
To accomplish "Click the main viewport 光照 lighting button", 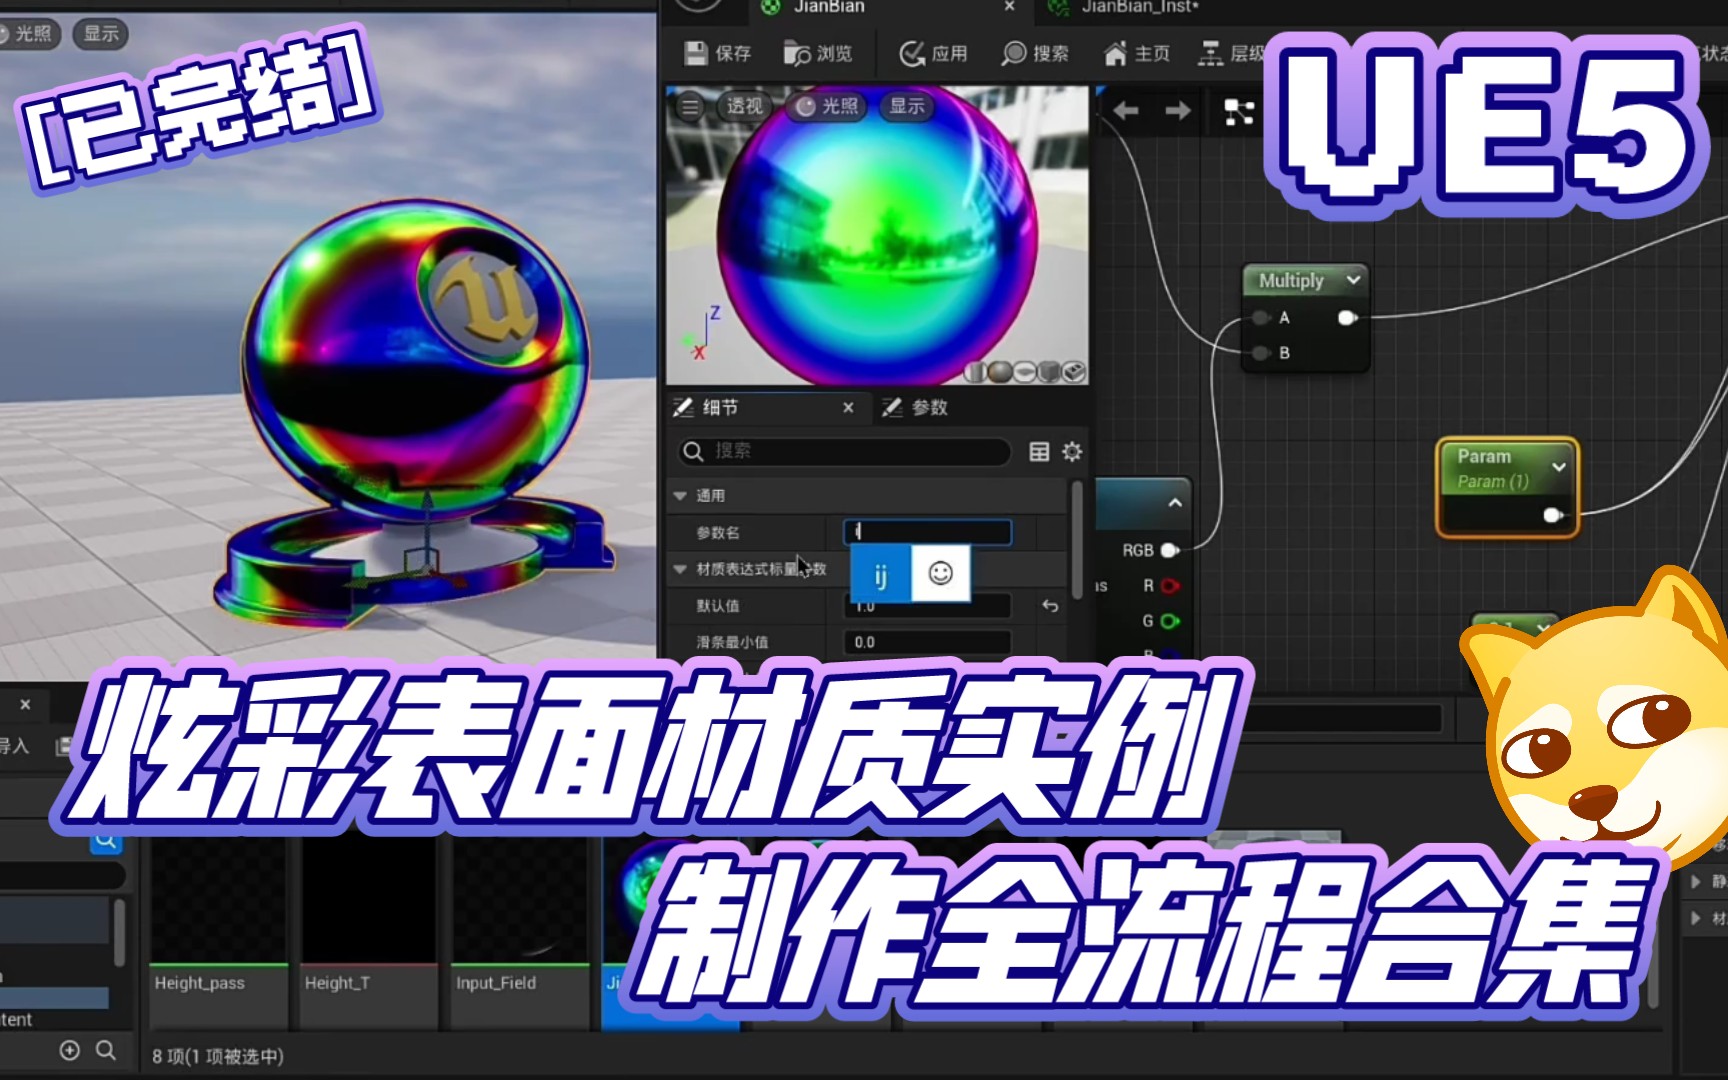I will (x=28, y=34).
